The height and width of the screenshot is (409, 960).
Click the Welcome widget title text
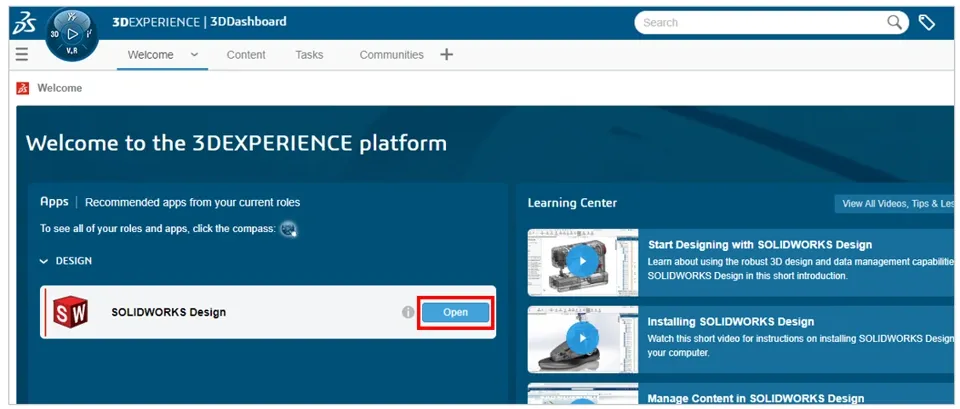[59, 88]
